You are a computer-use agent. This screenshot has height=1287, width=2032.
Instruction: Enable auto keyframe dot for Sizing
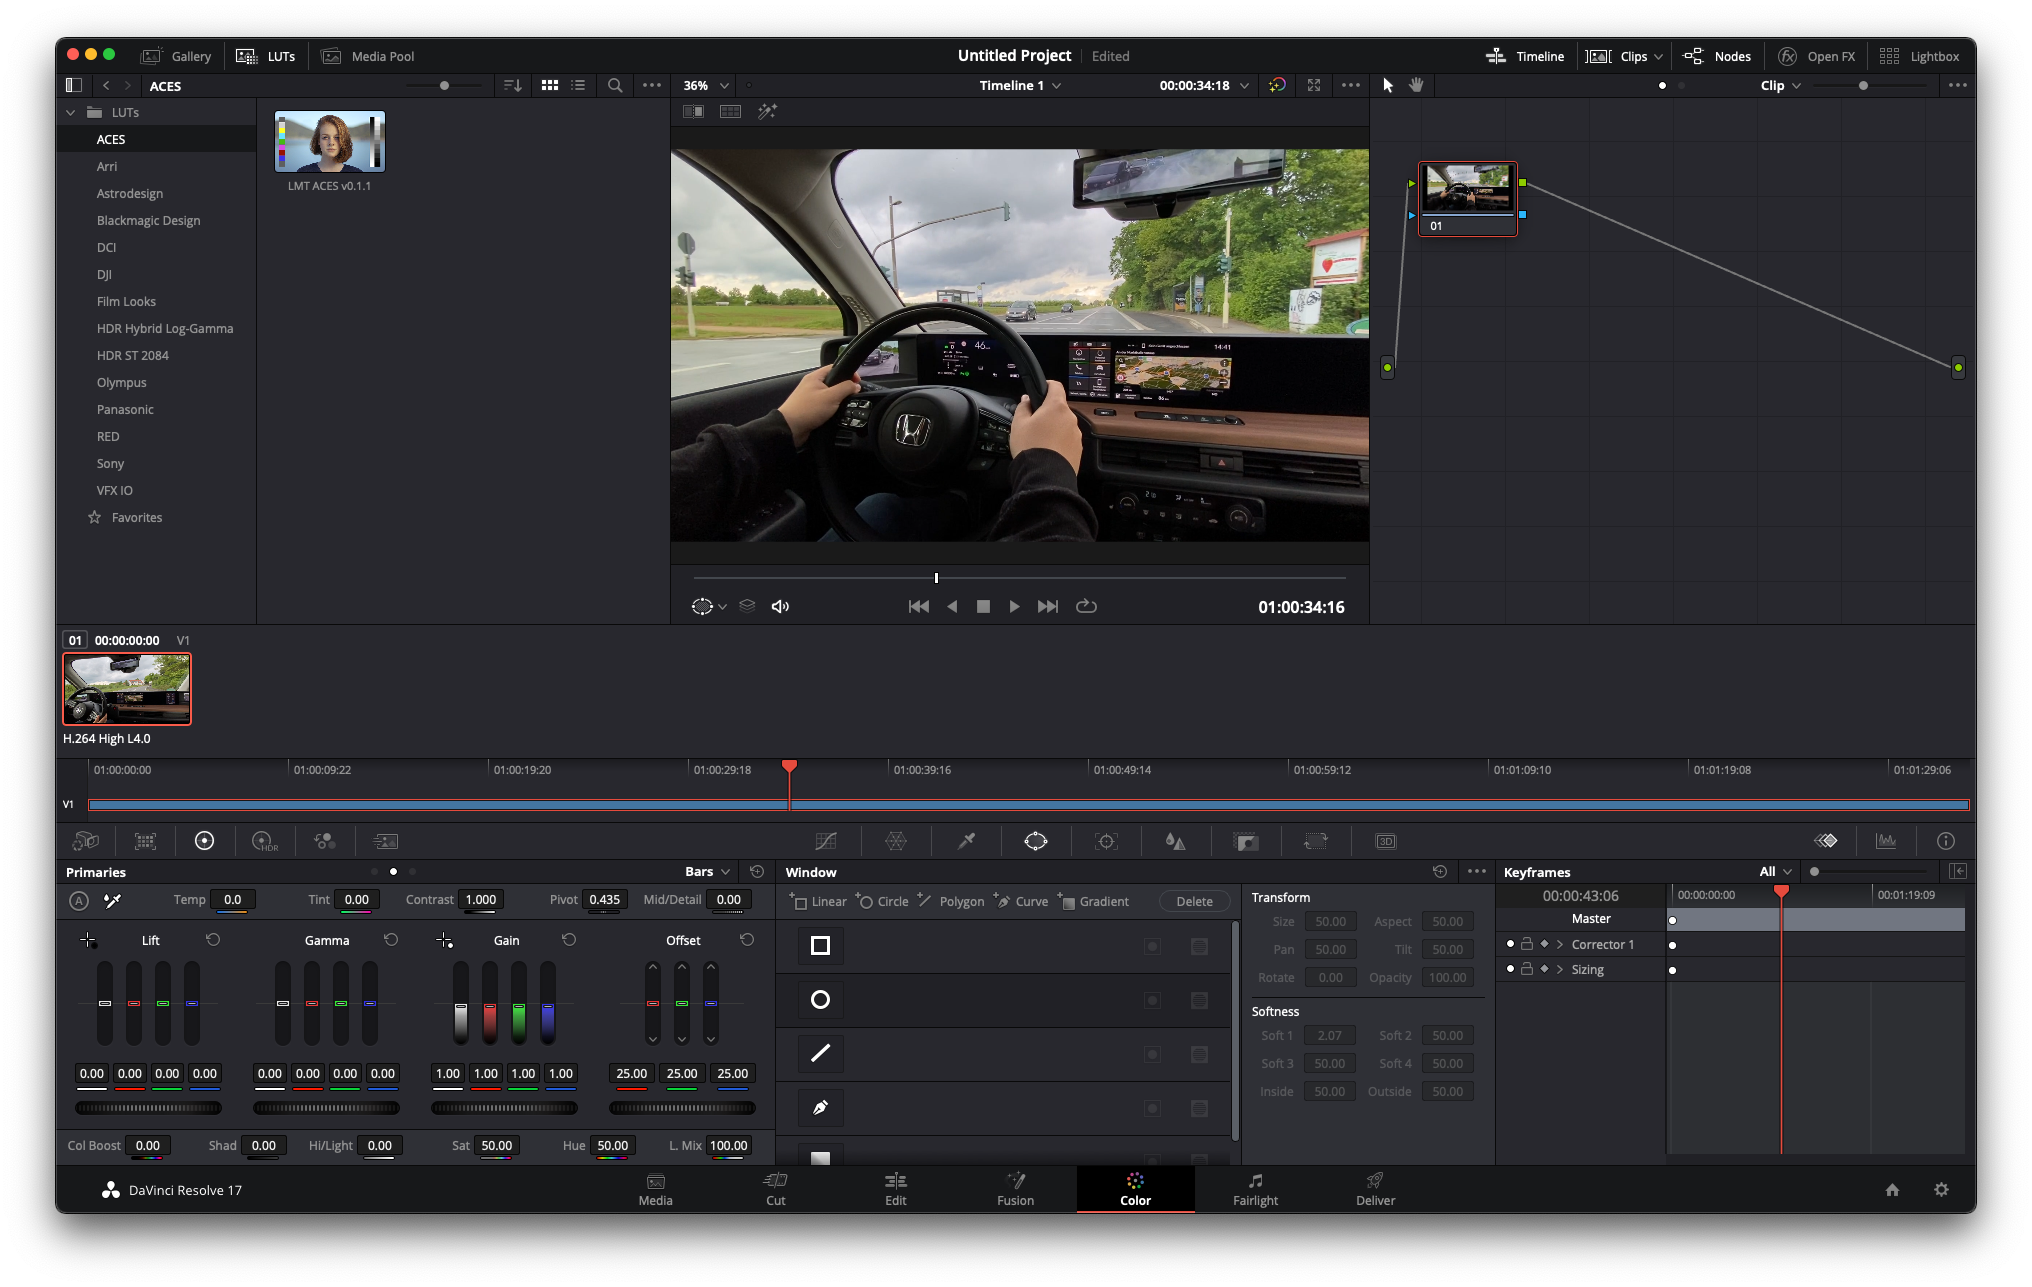click(x=1510, y=969)
